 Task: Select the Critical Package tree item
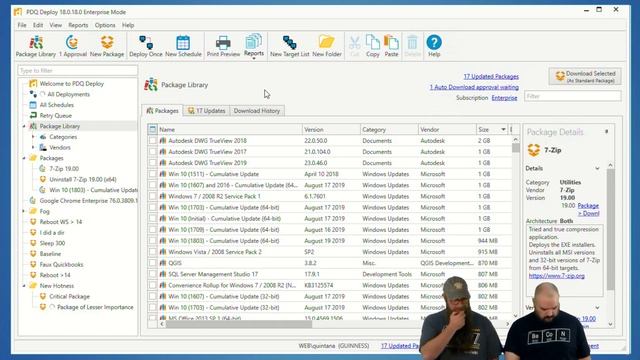click(69, 296)
